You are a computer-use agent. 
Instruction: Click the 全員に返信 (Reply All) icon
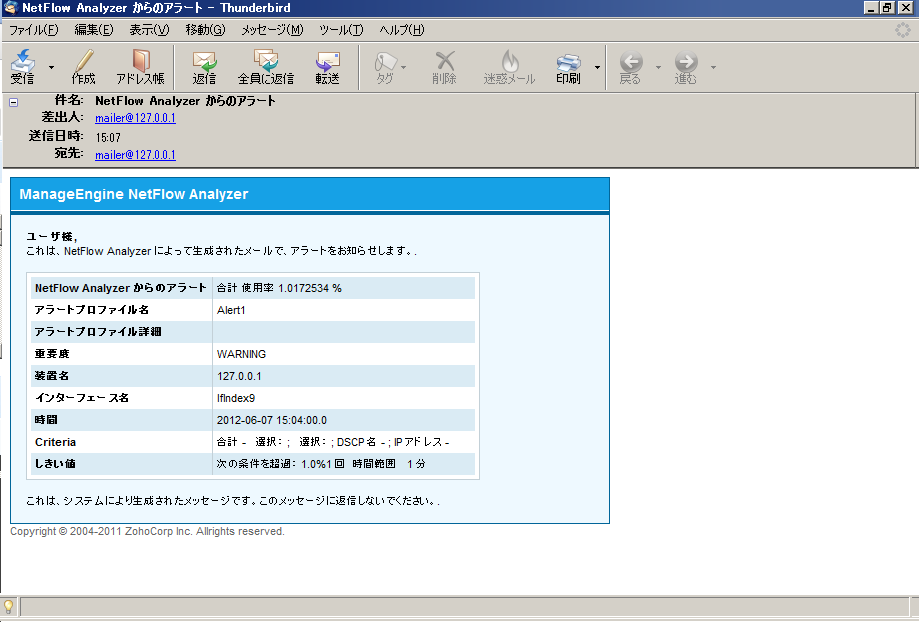pyautogui.click(x=265, y=62)
